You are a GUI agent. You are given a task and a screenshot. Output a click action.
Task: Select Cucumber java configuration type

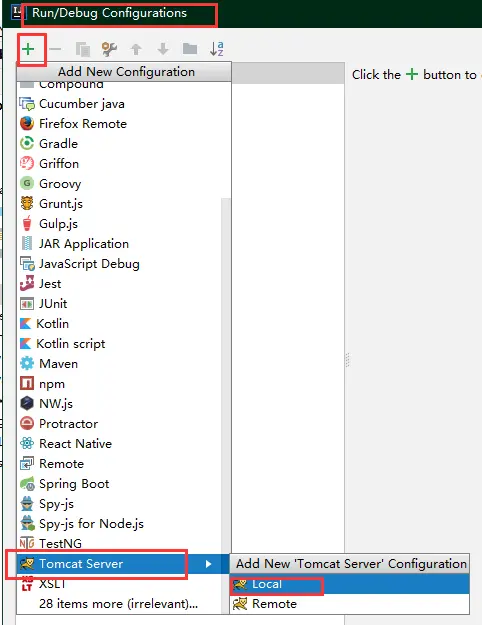[x=124, y=104]
